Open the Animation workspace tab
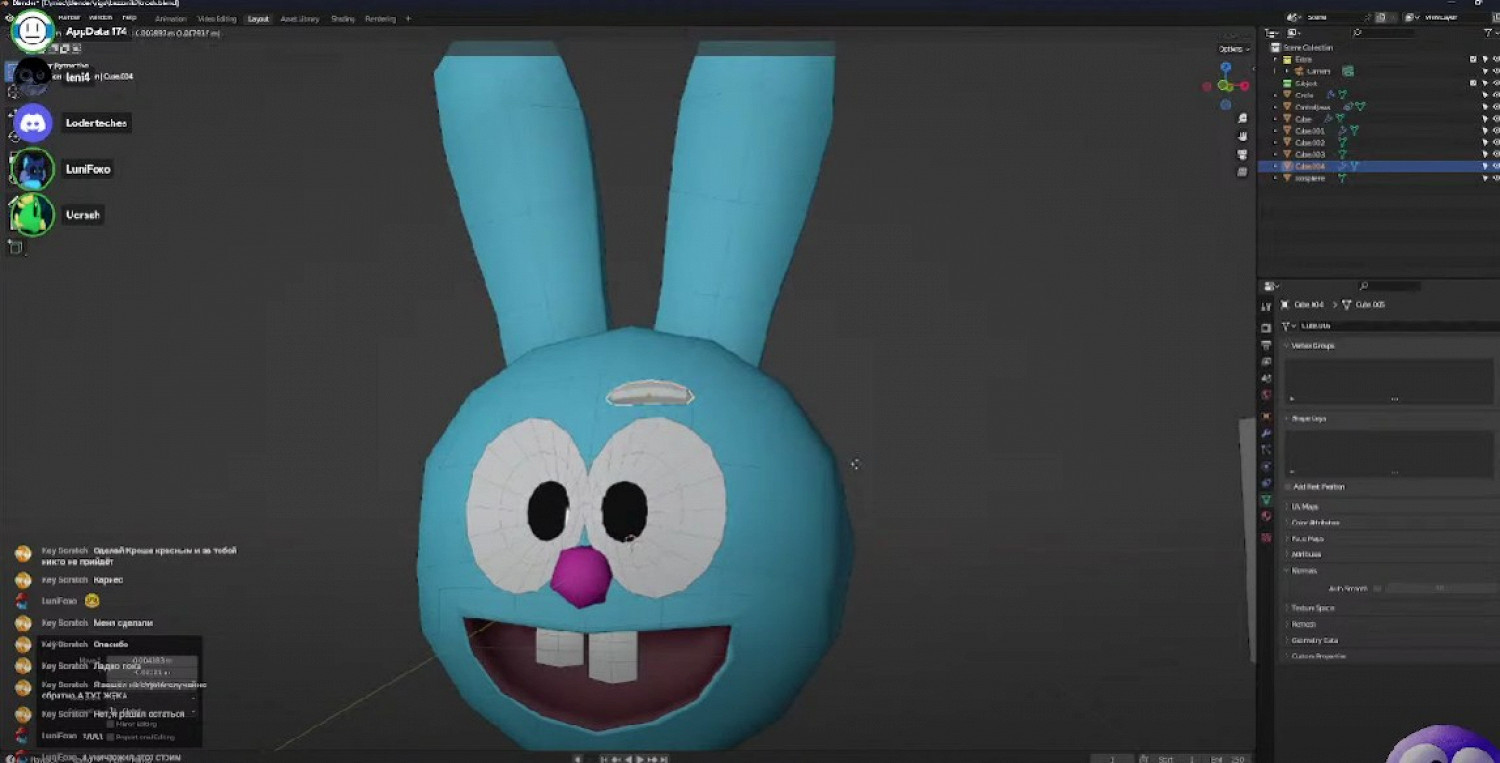The height and width of the screenshot is (763, 1500). click(x=170, y=19)
